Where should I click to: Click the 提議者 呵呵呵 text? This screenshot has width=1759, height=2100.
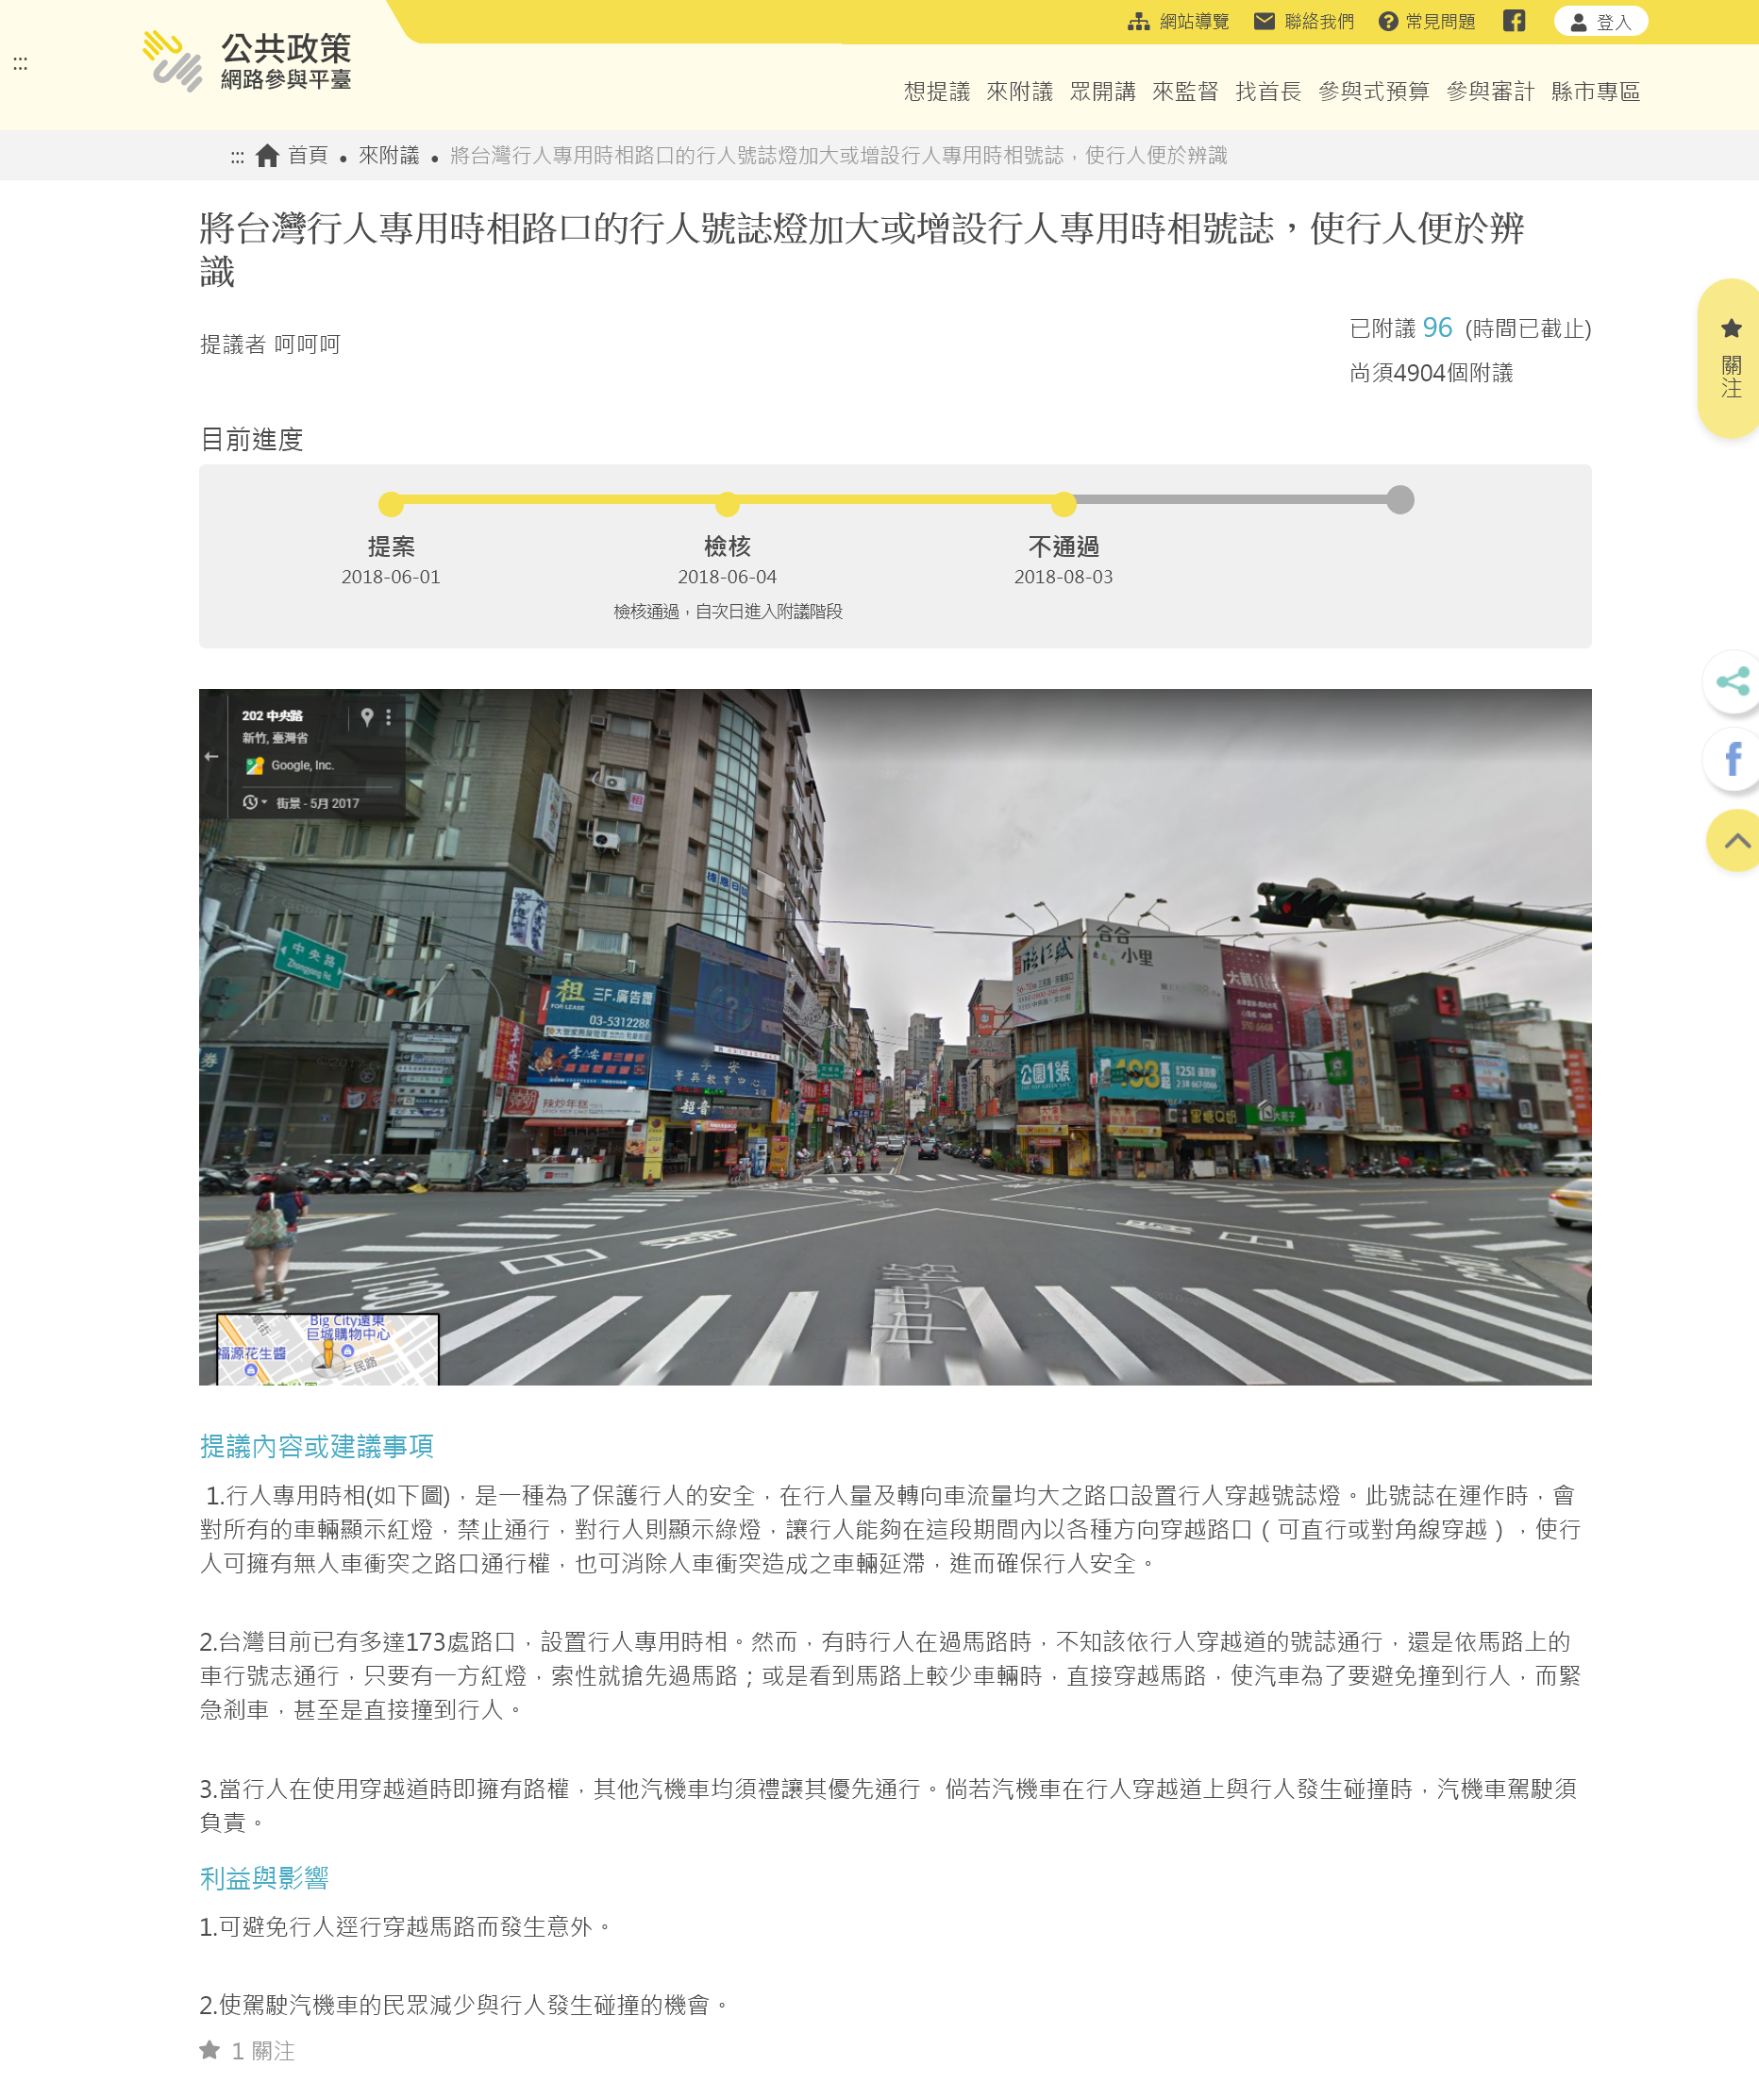click(x=270, y=344)
